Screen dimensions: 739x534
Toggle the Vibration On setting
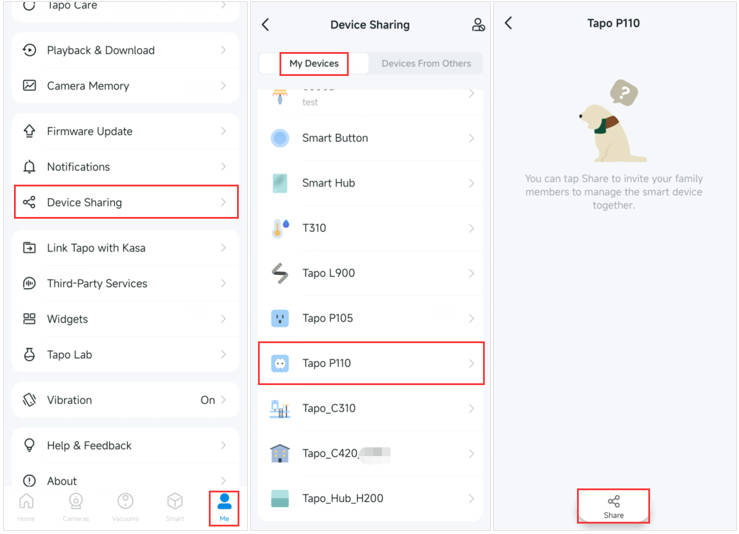tap(212, 400)
